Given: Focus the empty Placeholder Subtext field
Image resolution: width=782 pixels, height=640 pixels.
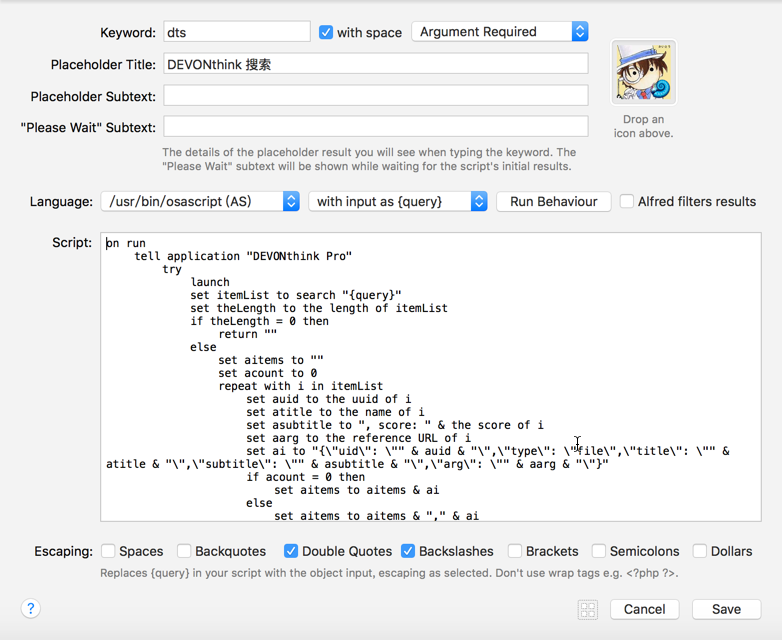Looking at the screenshot, I should (x=376, y=95).
